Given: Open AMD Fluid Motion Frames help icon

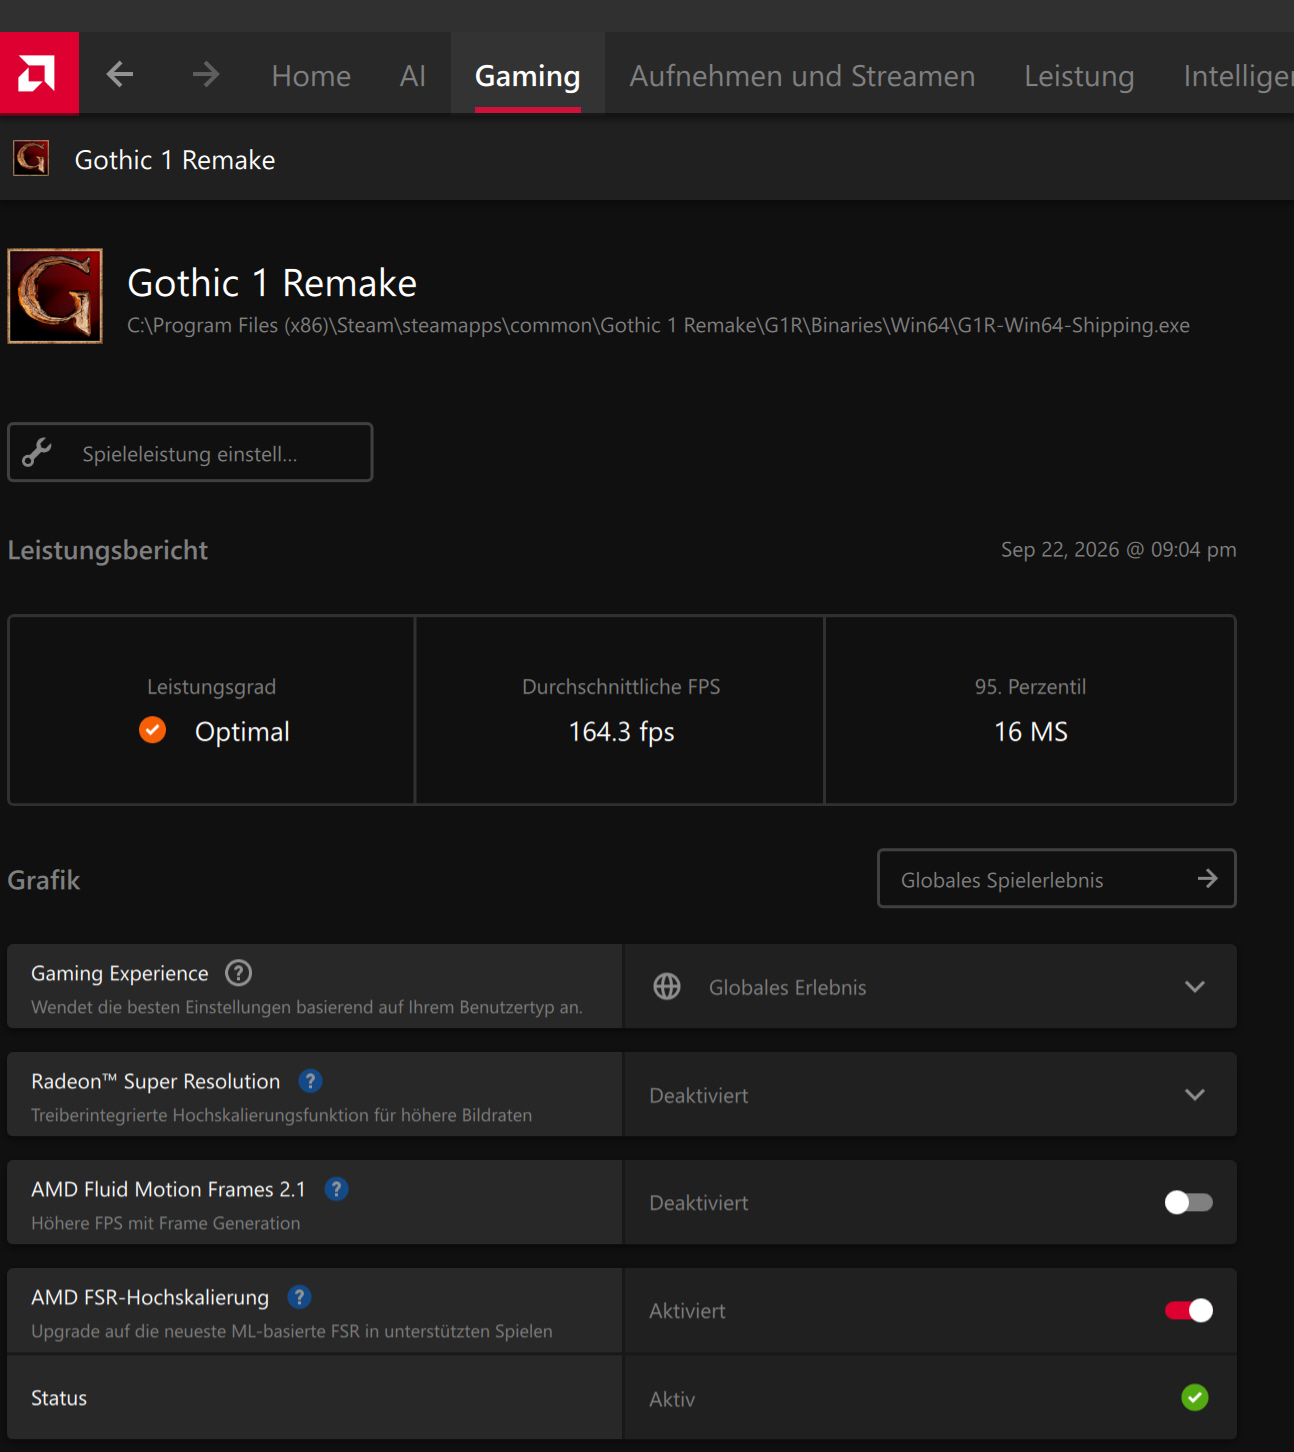Looking at the screenshot, I should tap(337, 1189).
